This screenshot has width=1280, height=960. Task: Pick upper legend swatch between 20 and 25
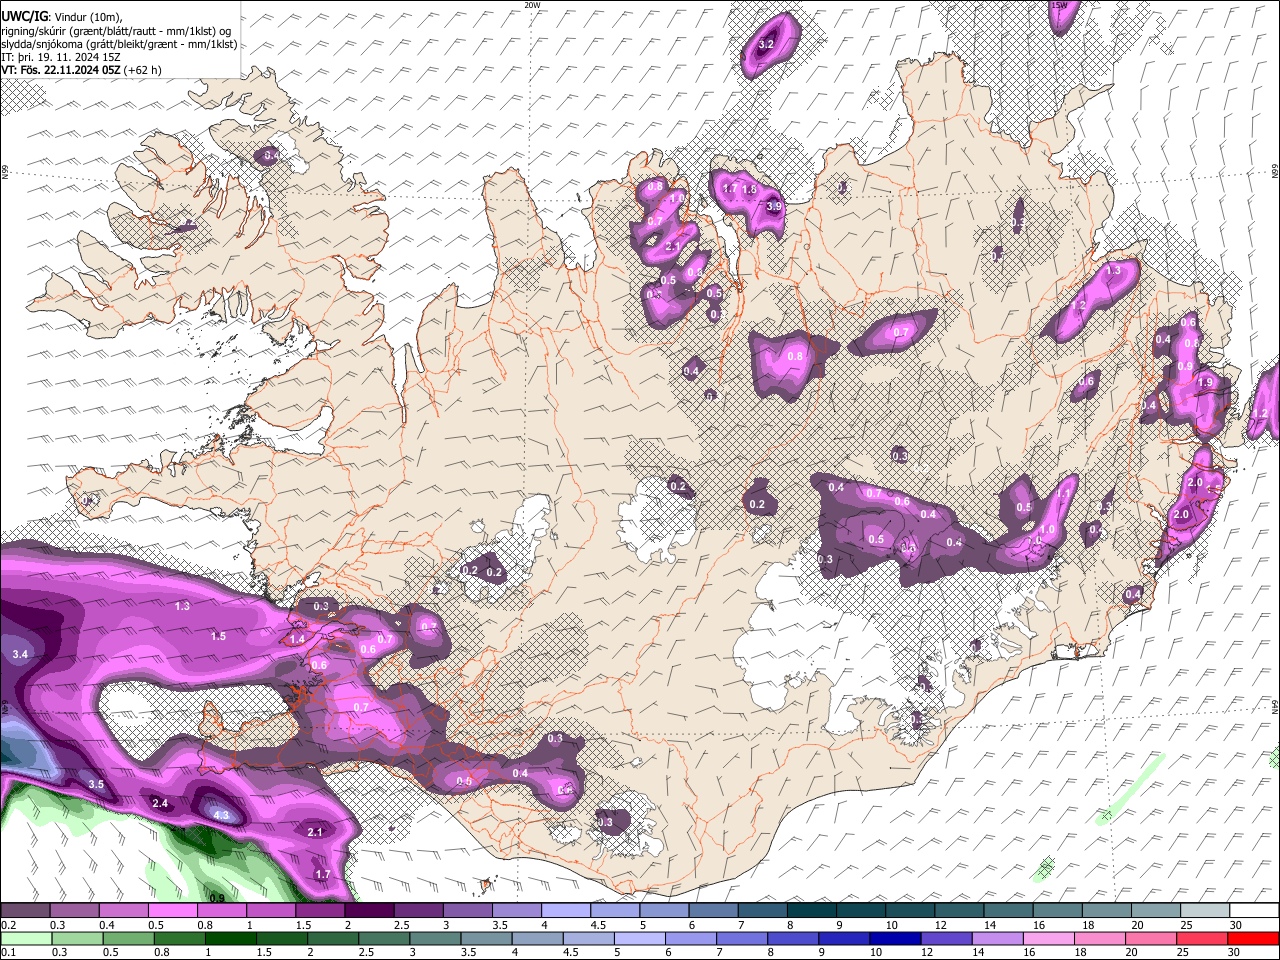coord(1155,911)
